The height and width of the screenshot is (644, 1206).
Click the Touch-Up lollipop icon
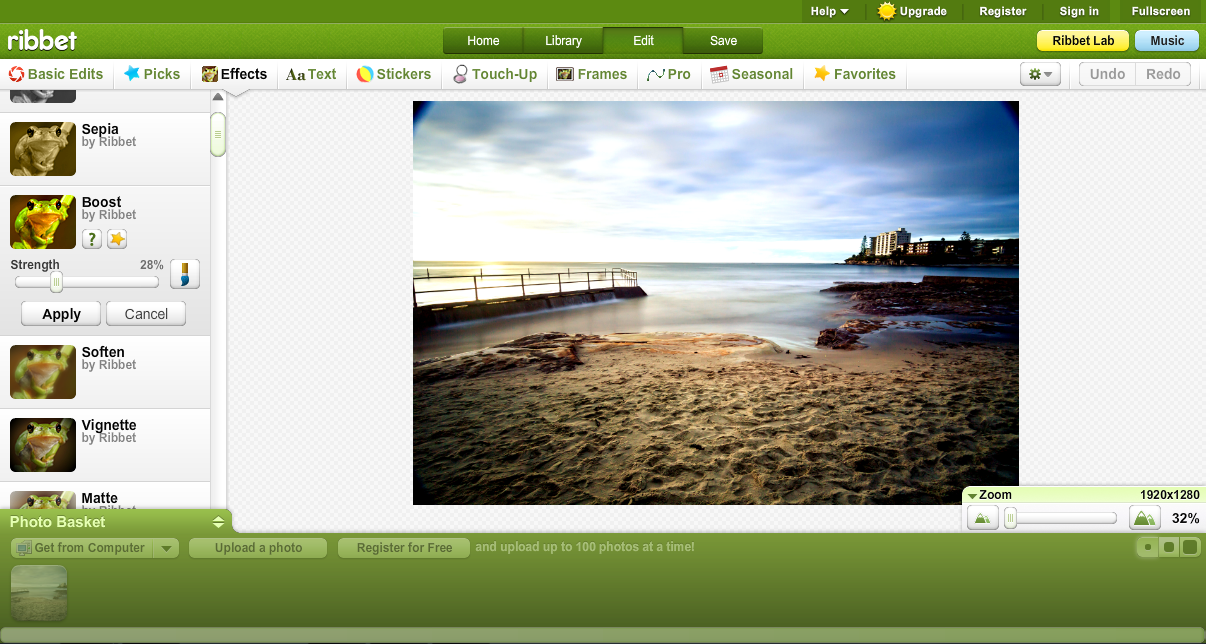point(460,74)
